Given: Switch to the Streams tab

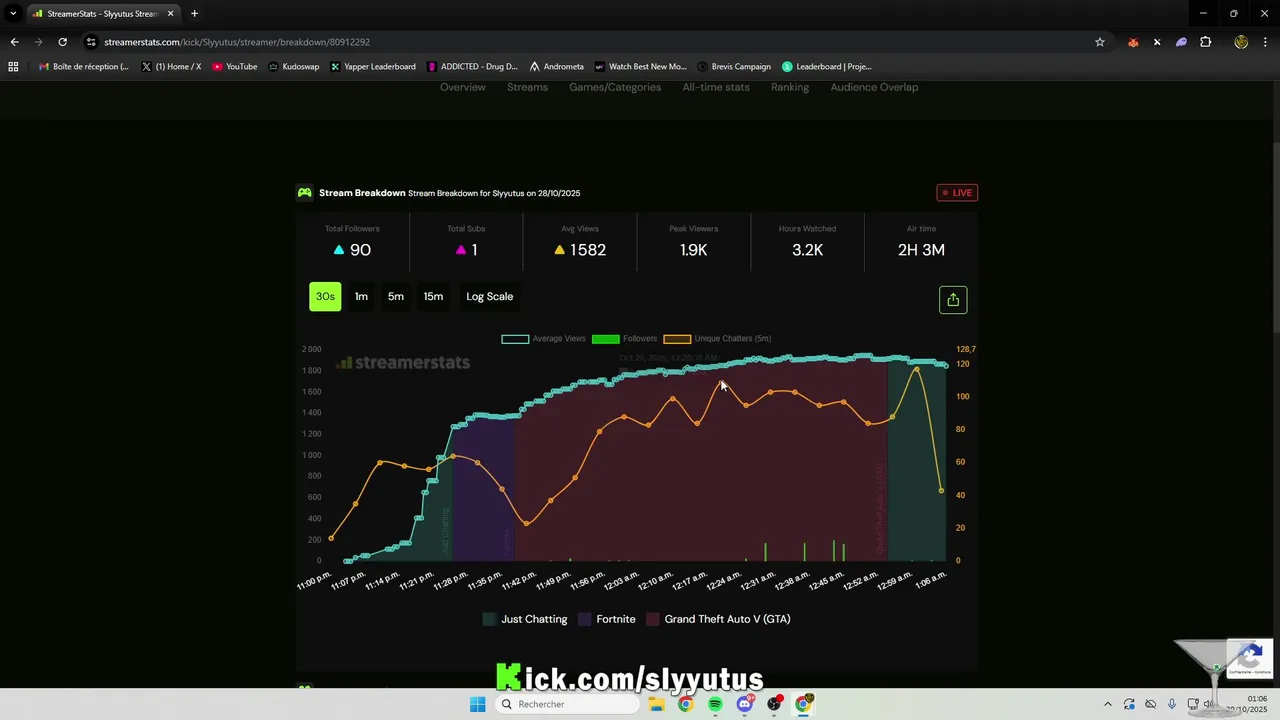Looking at the screenshot, I should (527, 87).
